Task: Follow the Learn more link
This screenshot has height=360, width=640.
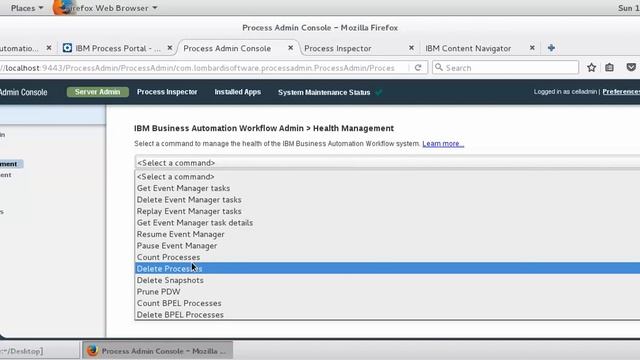Action: 443,144
